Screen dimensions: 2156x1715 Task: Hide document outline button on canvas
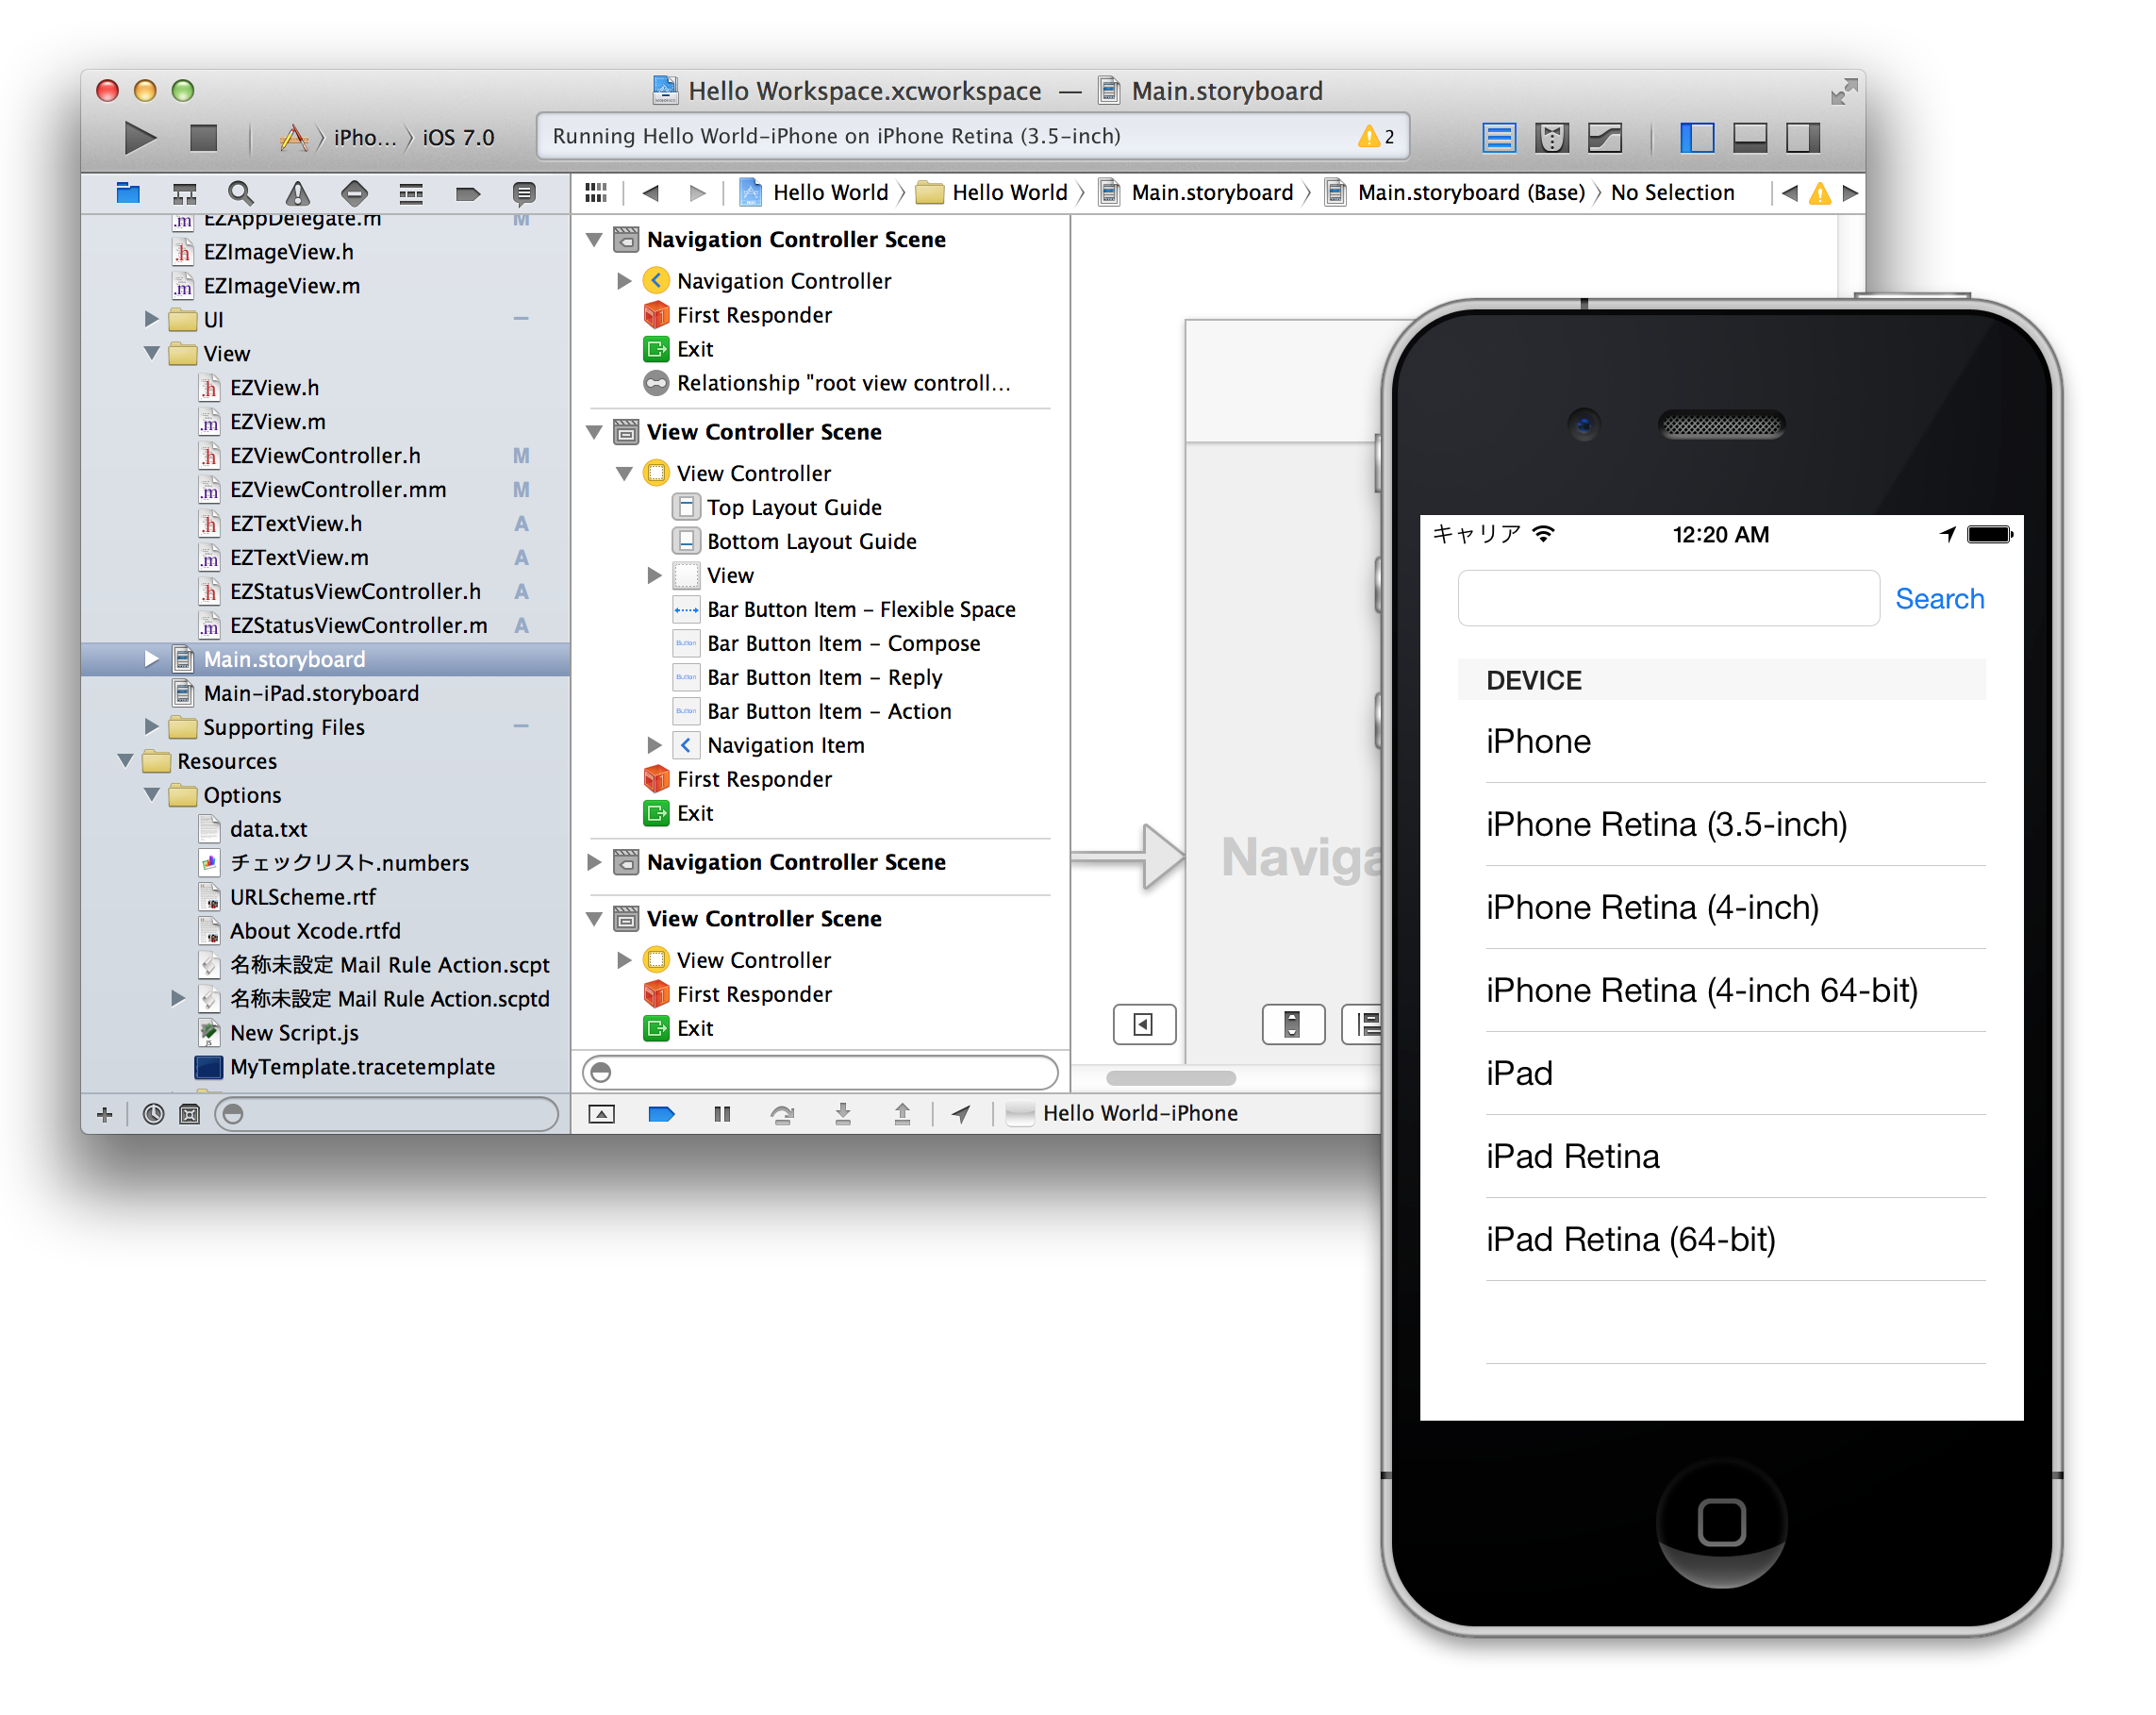[x=1144, y=1024]
